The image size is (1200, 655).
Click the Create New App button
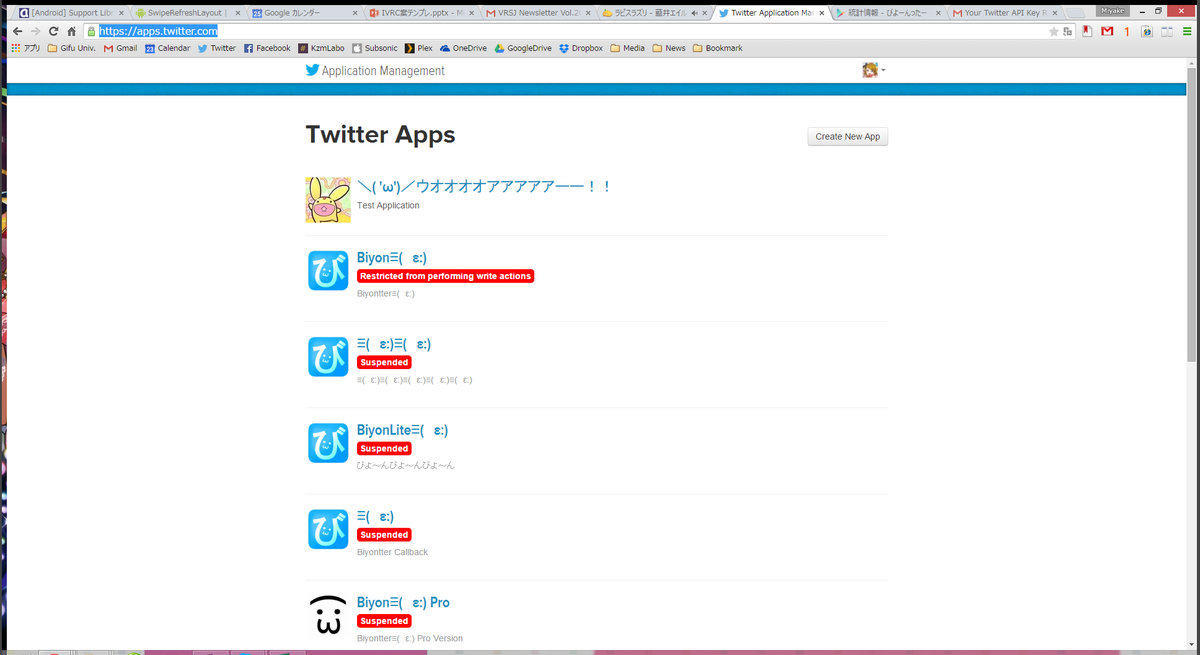click(x=847, y=136)
